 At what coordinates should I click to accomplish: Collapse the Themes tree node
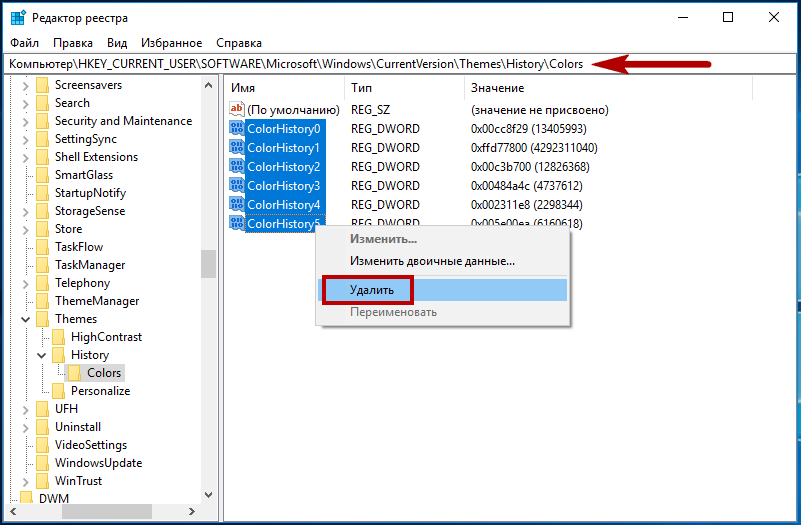(x=26, y=319)
